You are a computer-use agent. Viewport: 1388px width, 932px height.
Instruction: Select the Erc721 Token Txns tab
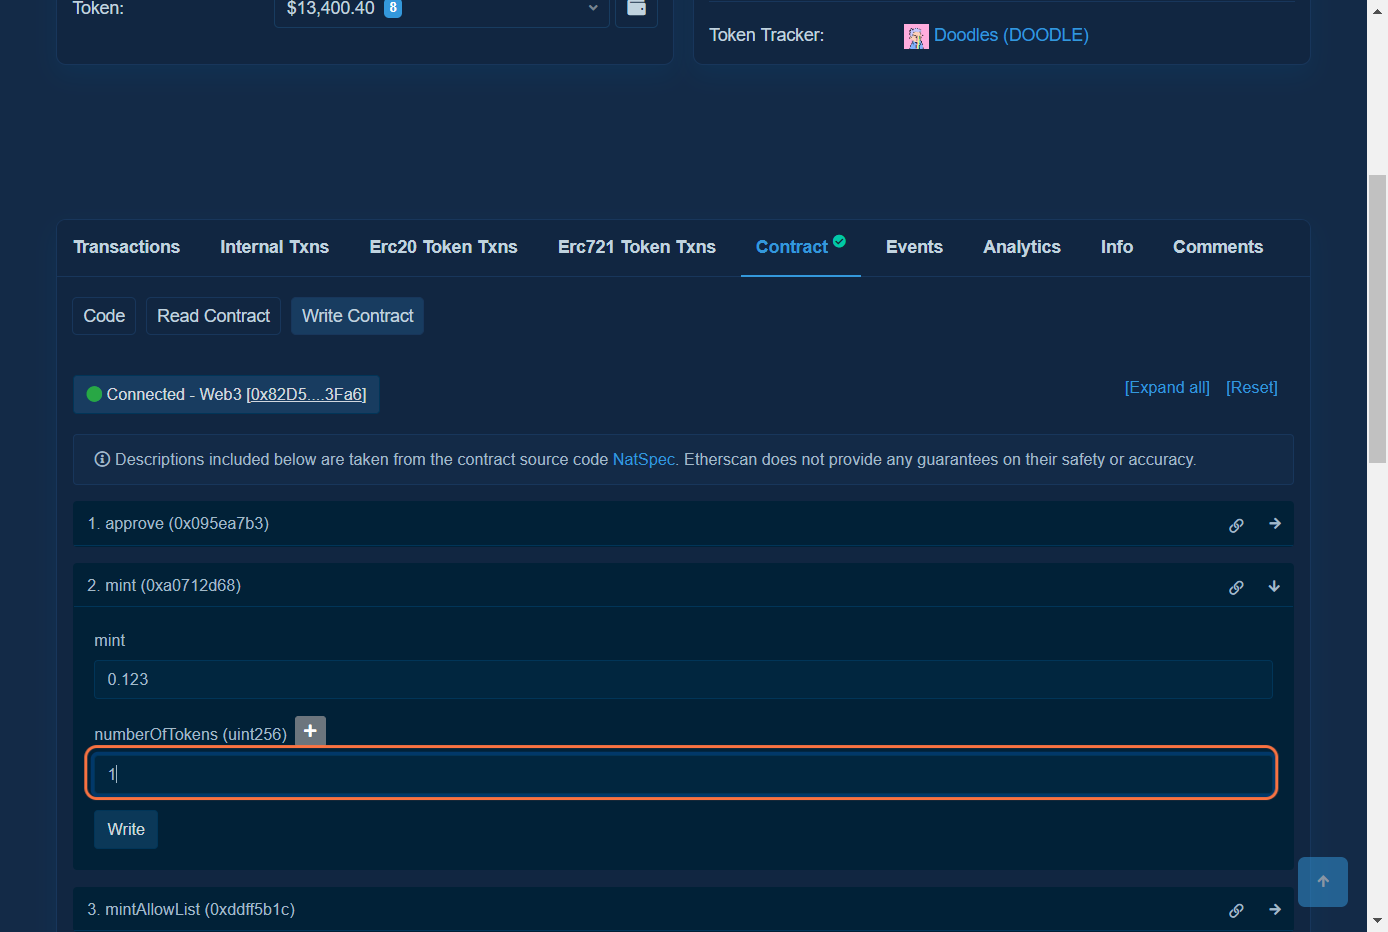click(637, 247)
